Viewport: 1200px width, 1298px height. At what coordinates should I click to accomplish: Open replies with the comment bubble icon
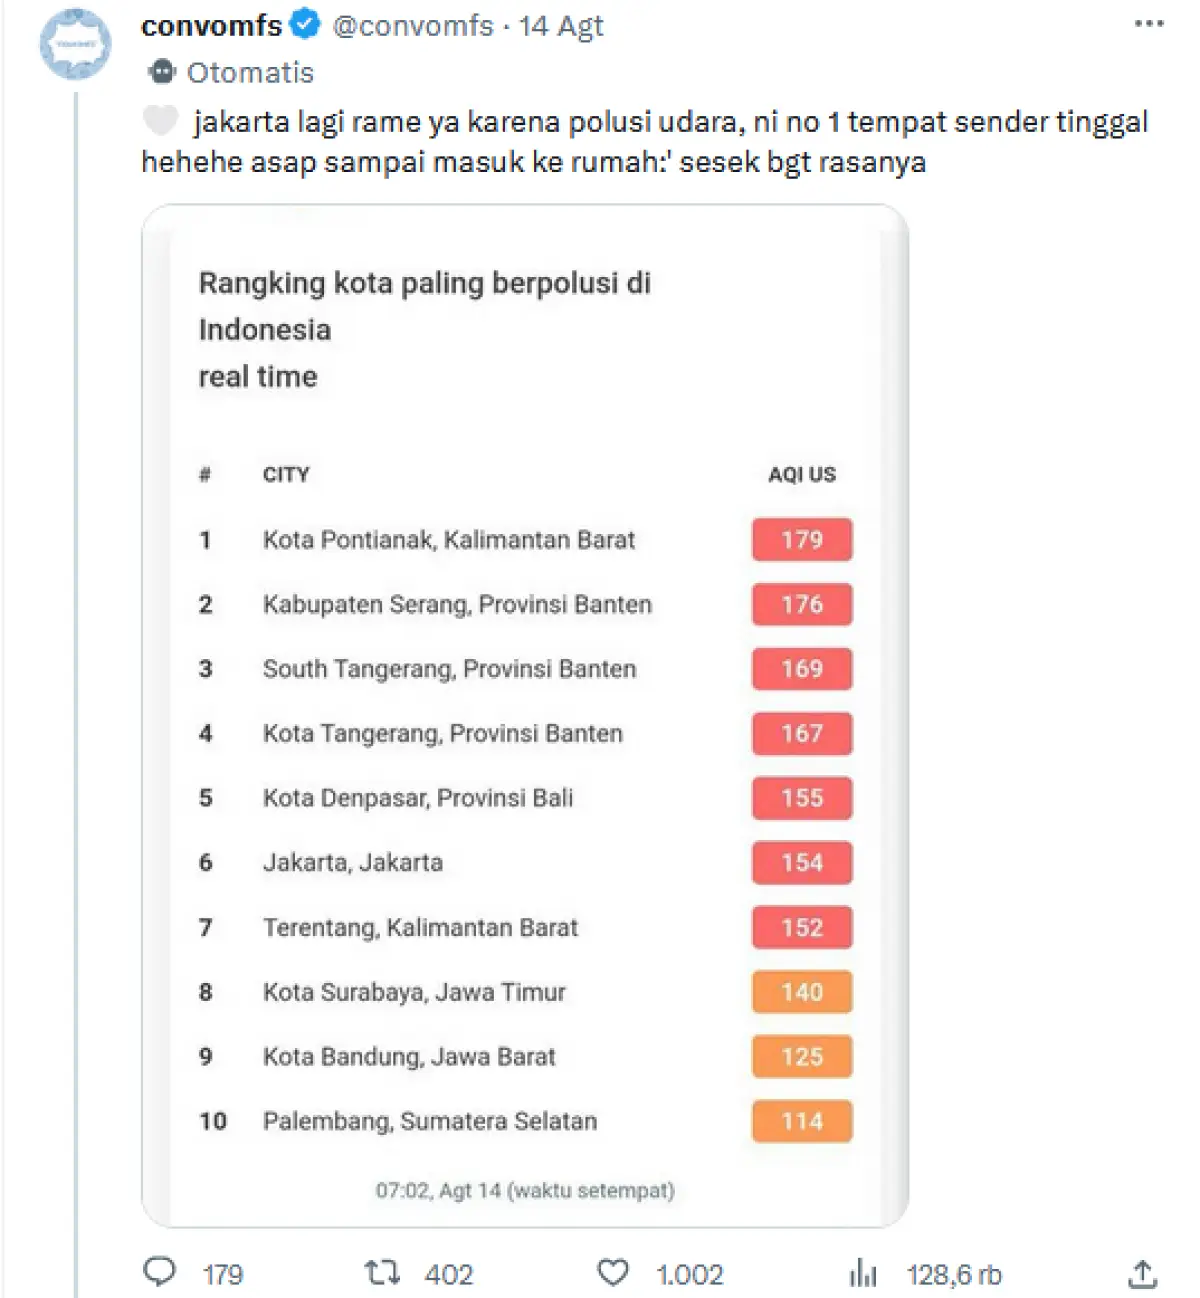(x=162, y=1273)
